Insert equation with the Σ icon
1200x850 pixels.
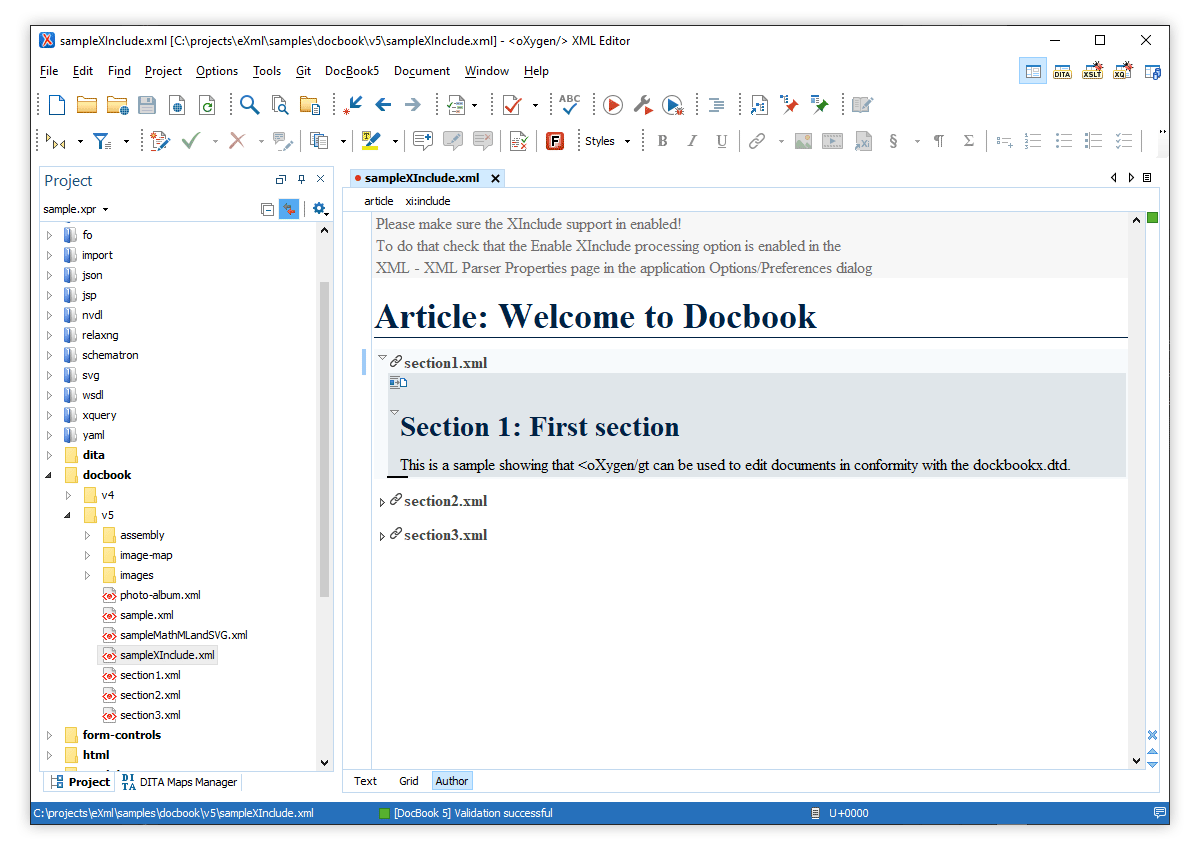[x=969, y=141]
